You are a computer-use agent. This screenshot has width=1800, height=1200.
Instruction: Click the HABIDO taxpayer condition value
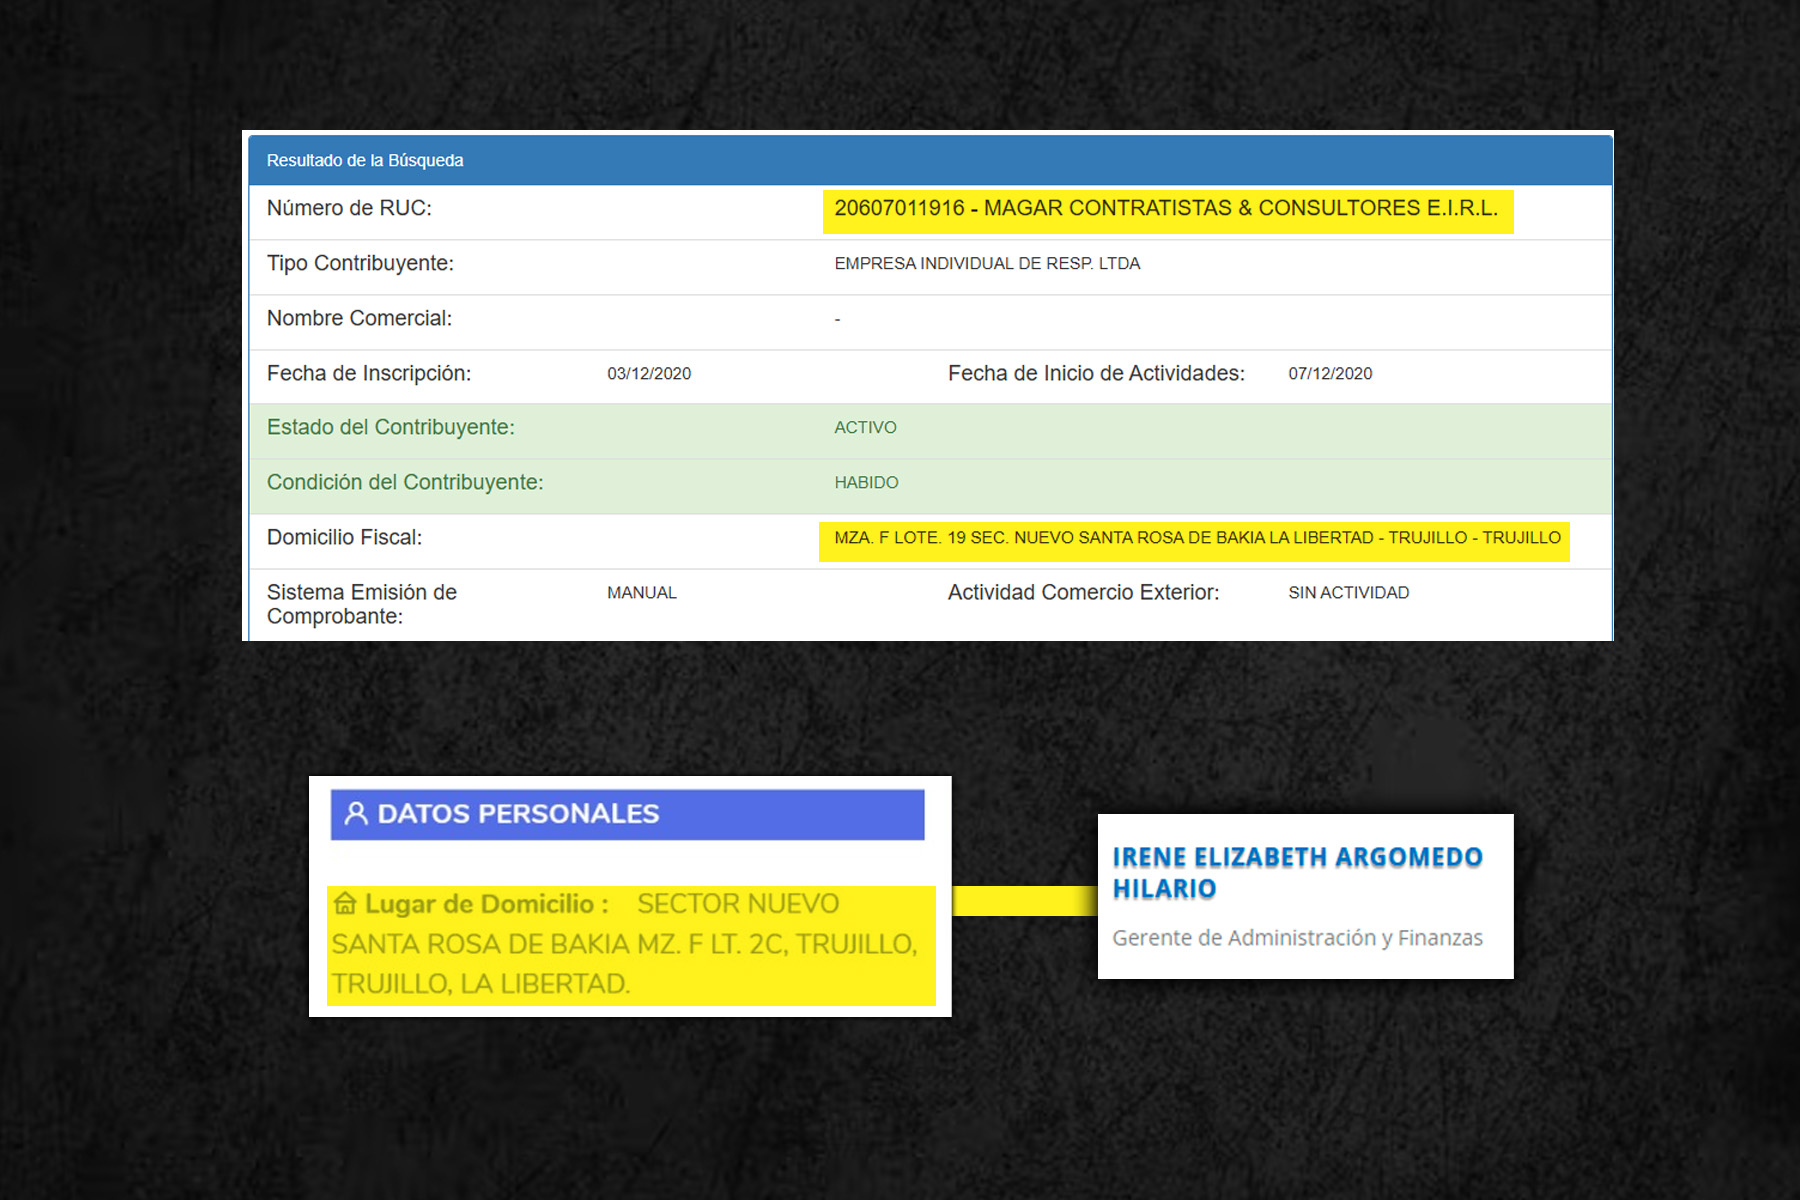[866, 483]
